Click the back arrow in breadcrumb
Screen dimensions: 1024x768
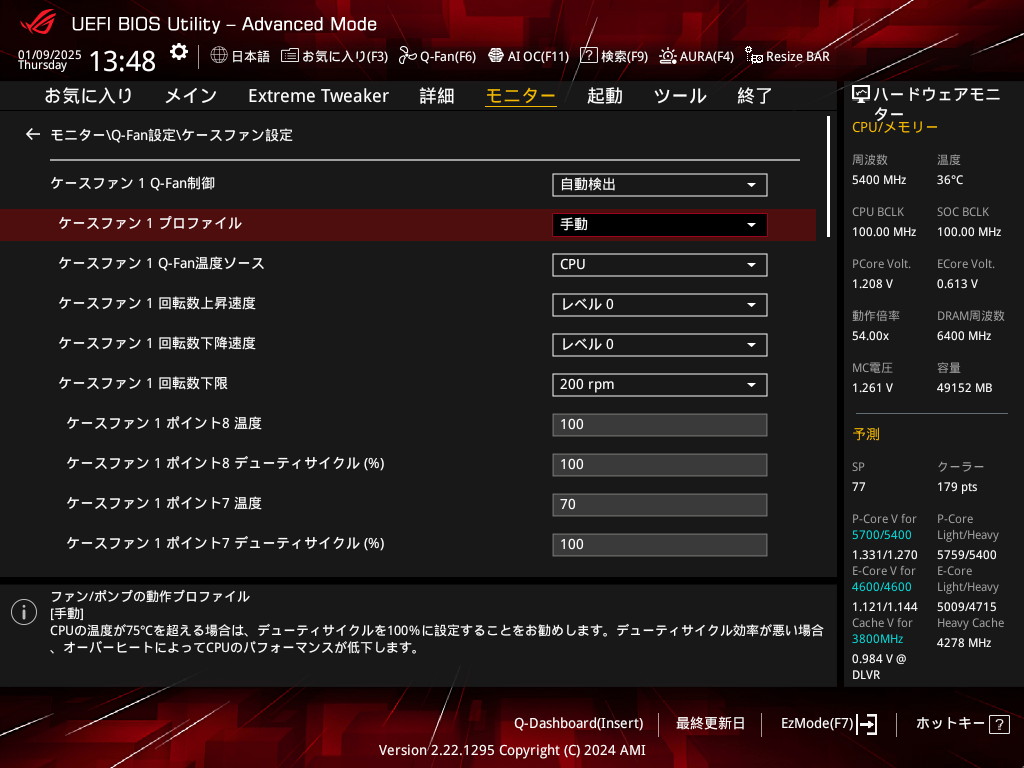point(33,134)
